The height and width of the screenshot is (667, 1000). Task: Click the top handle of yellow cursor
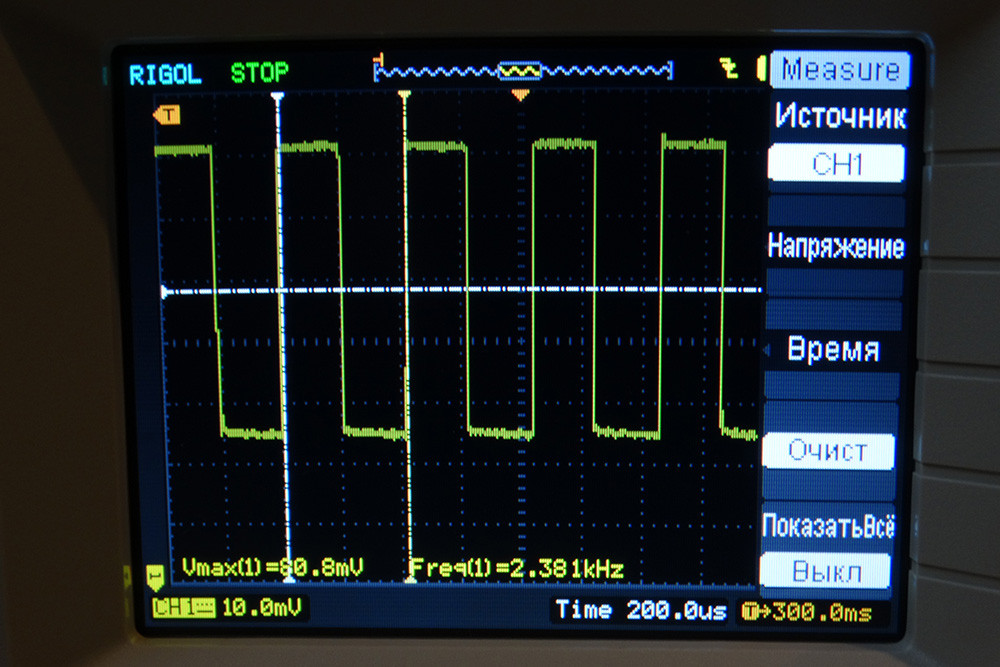tap(404, 96)
